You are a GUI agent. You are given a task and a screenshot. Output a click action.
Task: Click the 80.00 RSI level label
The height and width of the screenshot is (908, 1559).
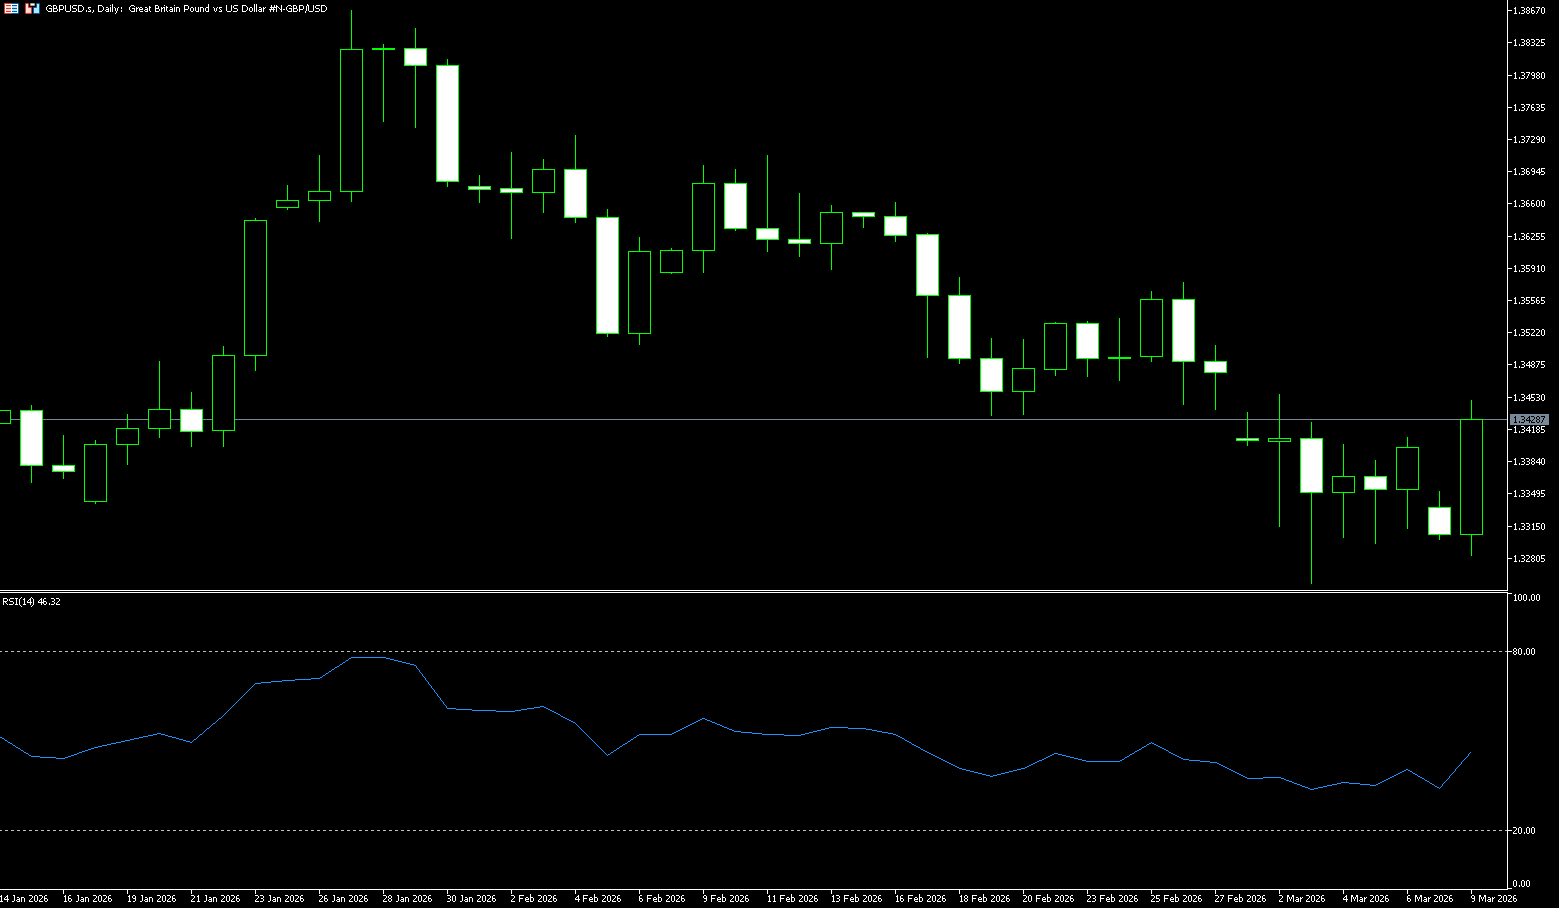tap(1524, 652)
